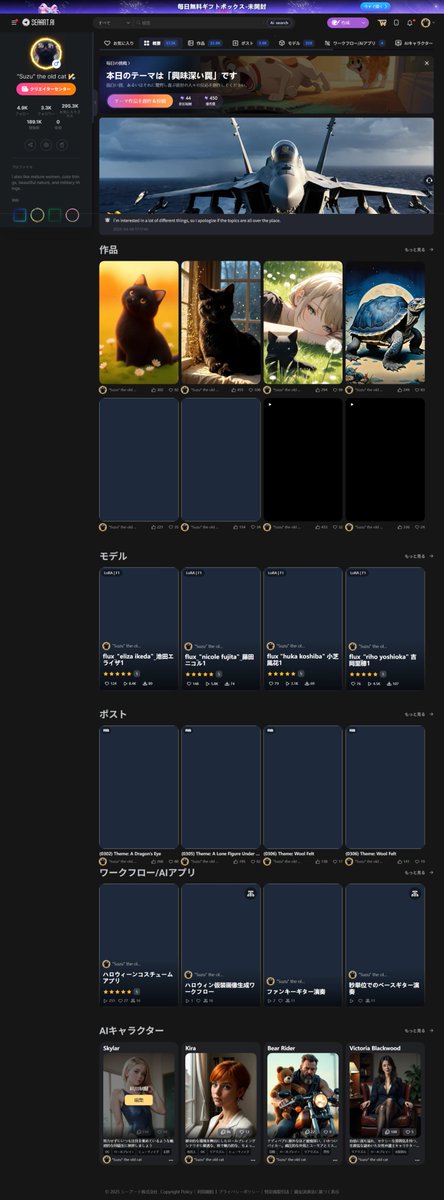The image size is (444, 1200).
Task: Click the purple create button in header
Action: click(348, 22)
